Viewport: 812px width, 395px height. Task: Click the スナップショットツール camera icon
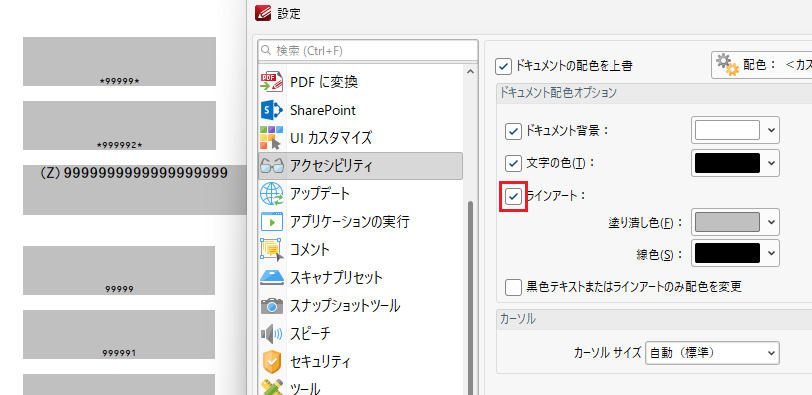271,305
